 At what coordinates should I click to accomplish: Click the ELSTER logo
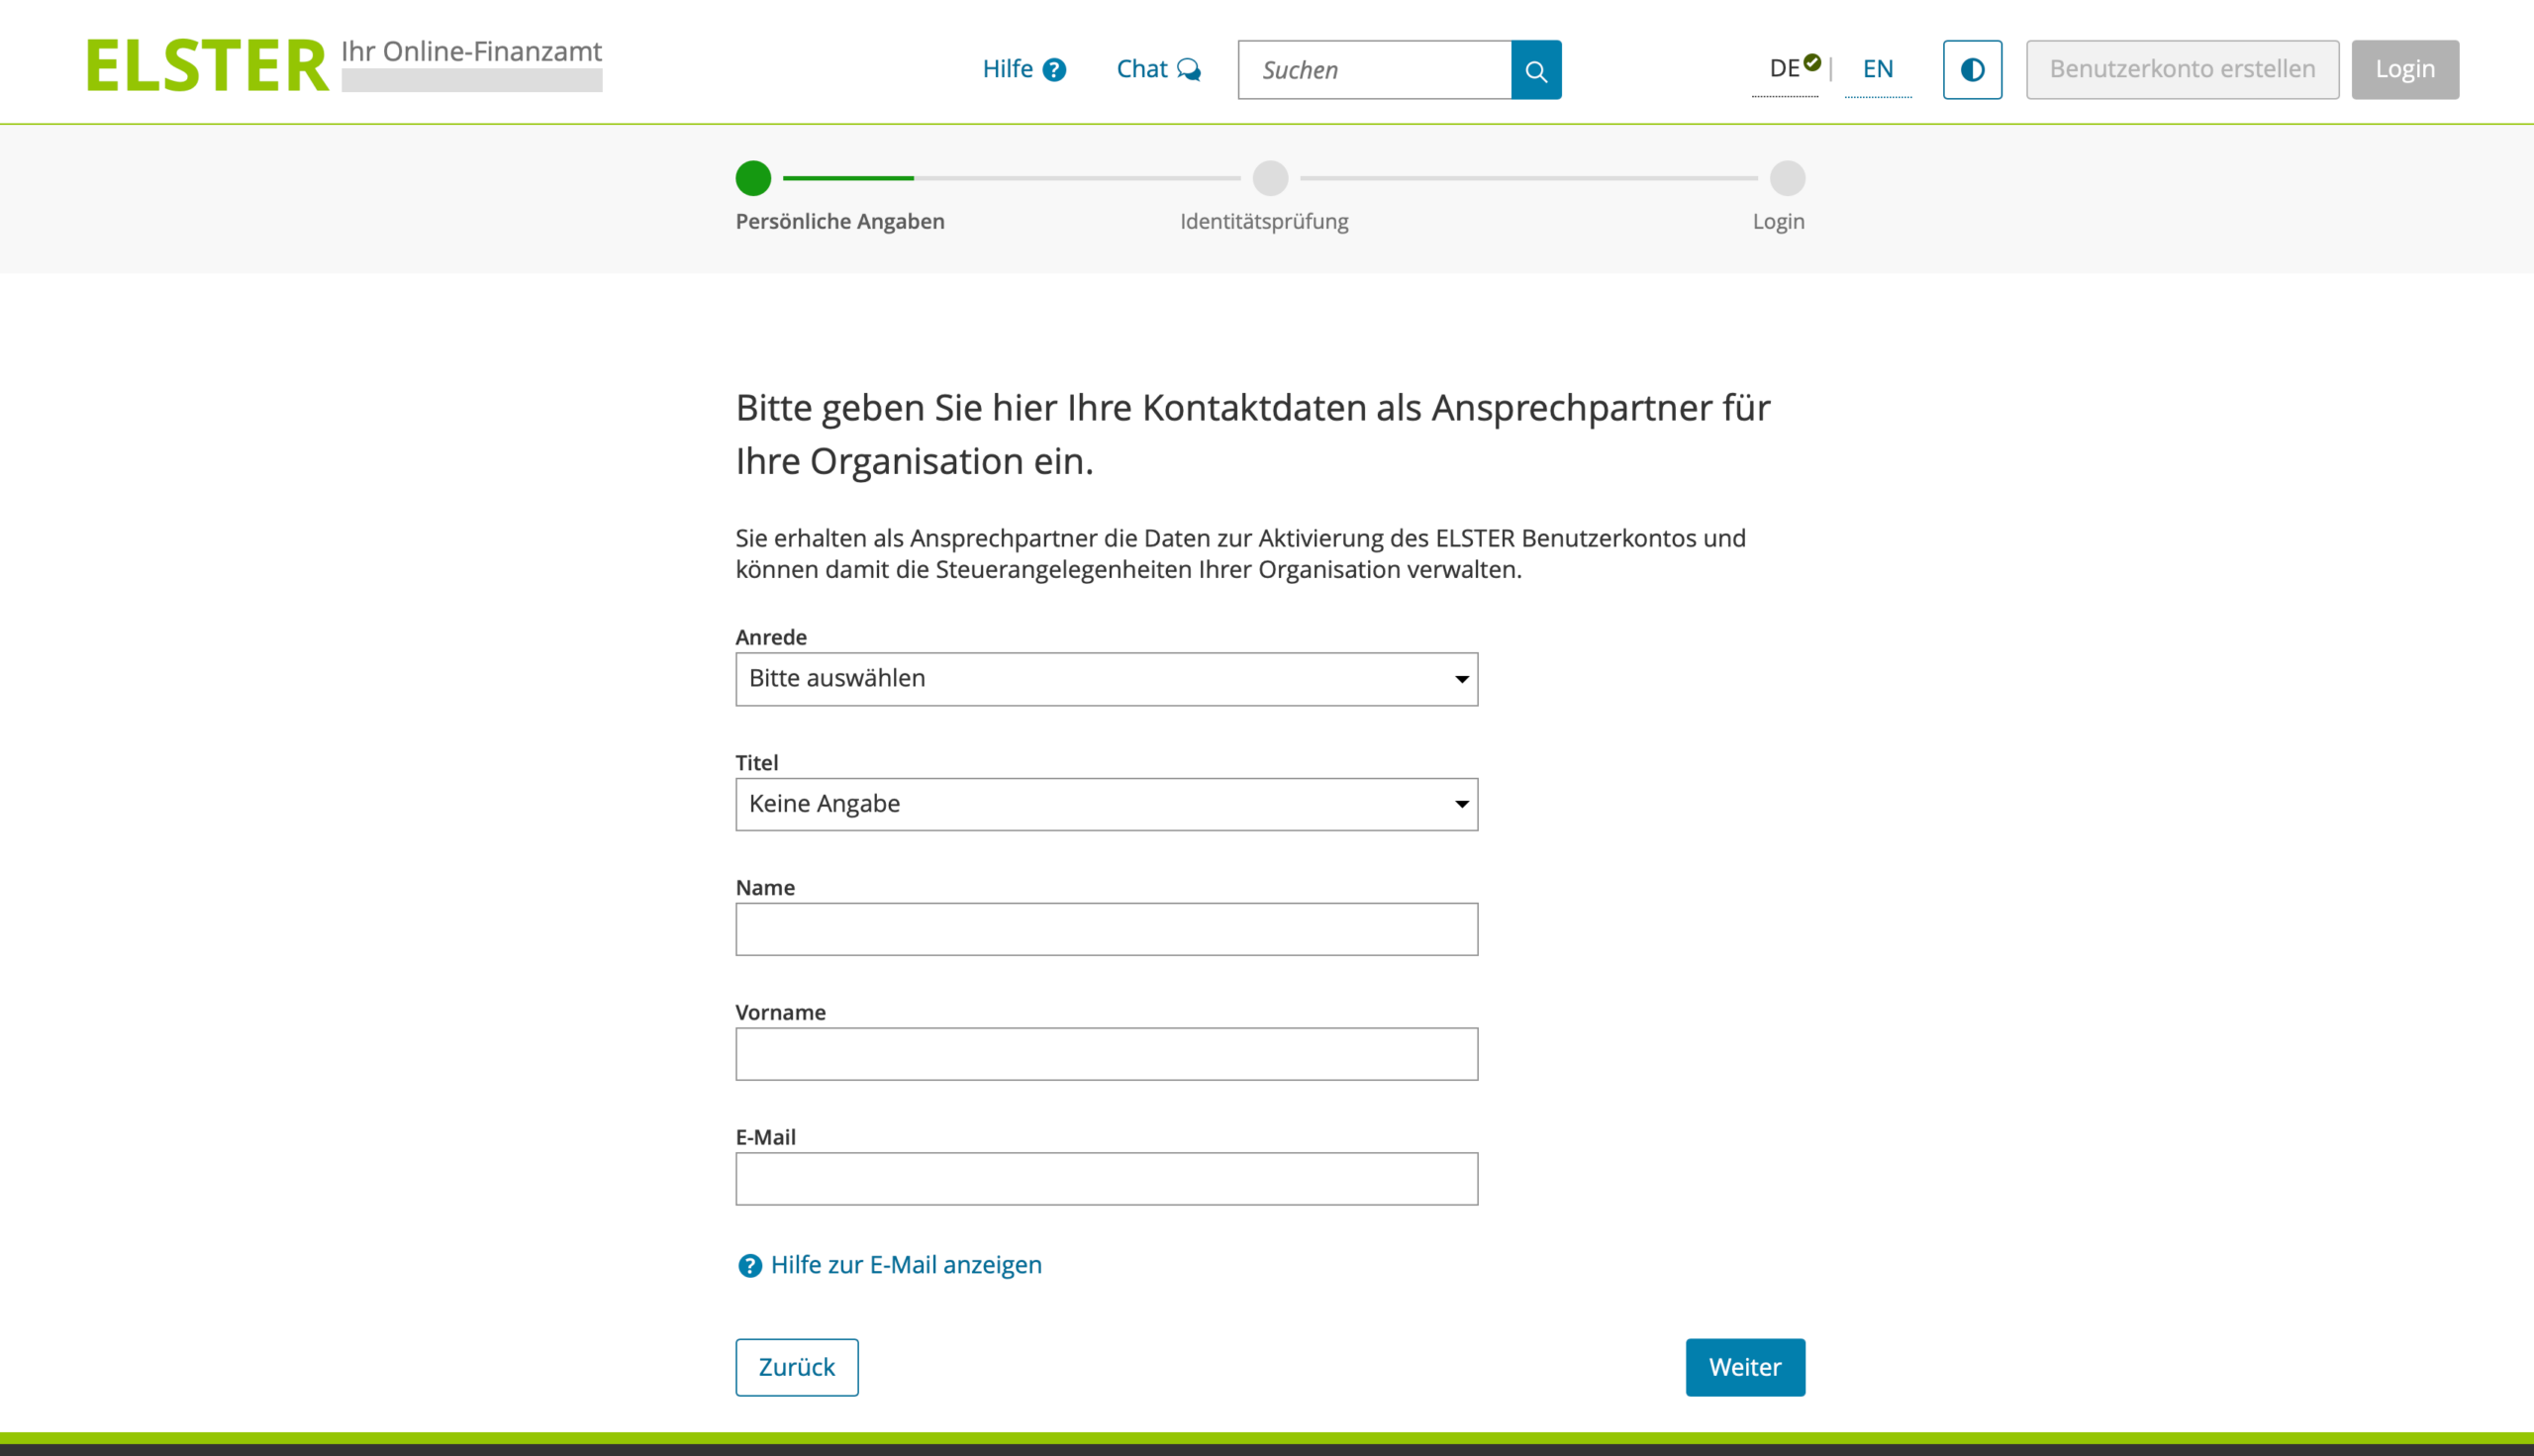tap(207, 65)
